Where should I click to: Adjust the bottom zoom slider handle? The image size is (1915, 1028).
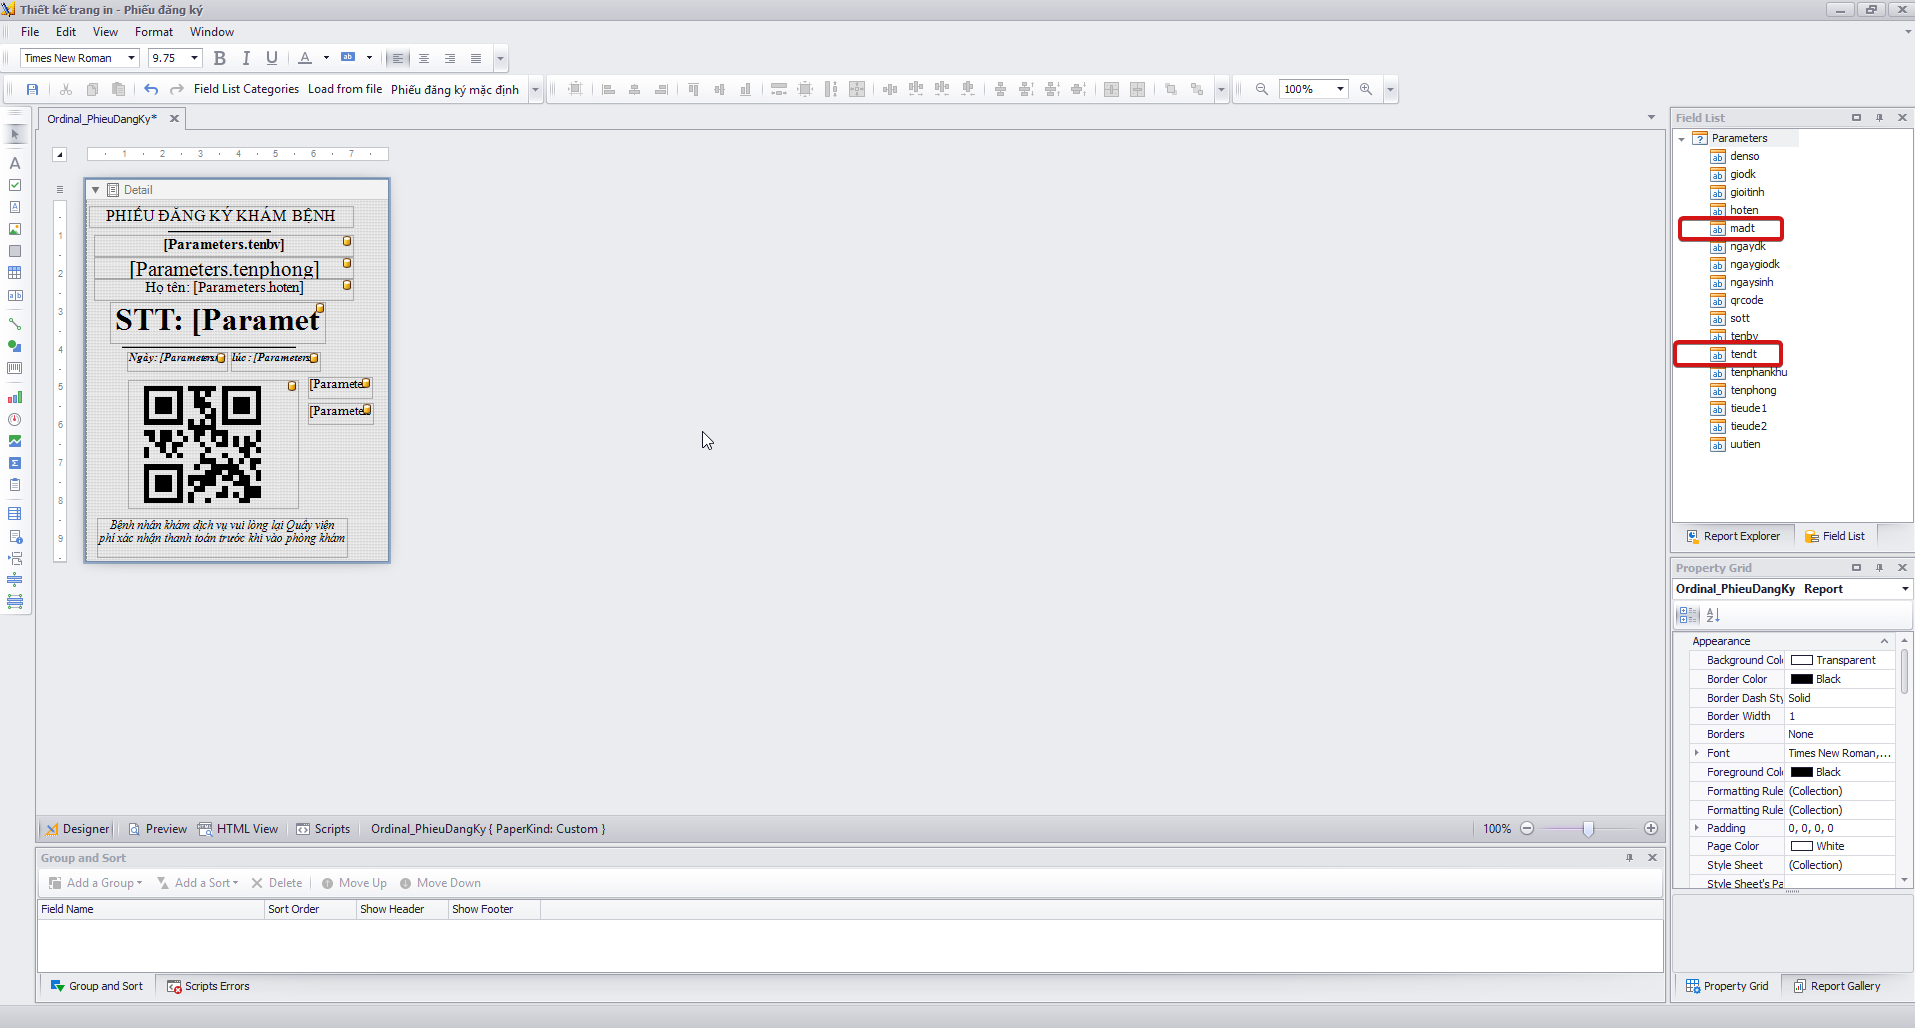click(x=1588, y=829)
